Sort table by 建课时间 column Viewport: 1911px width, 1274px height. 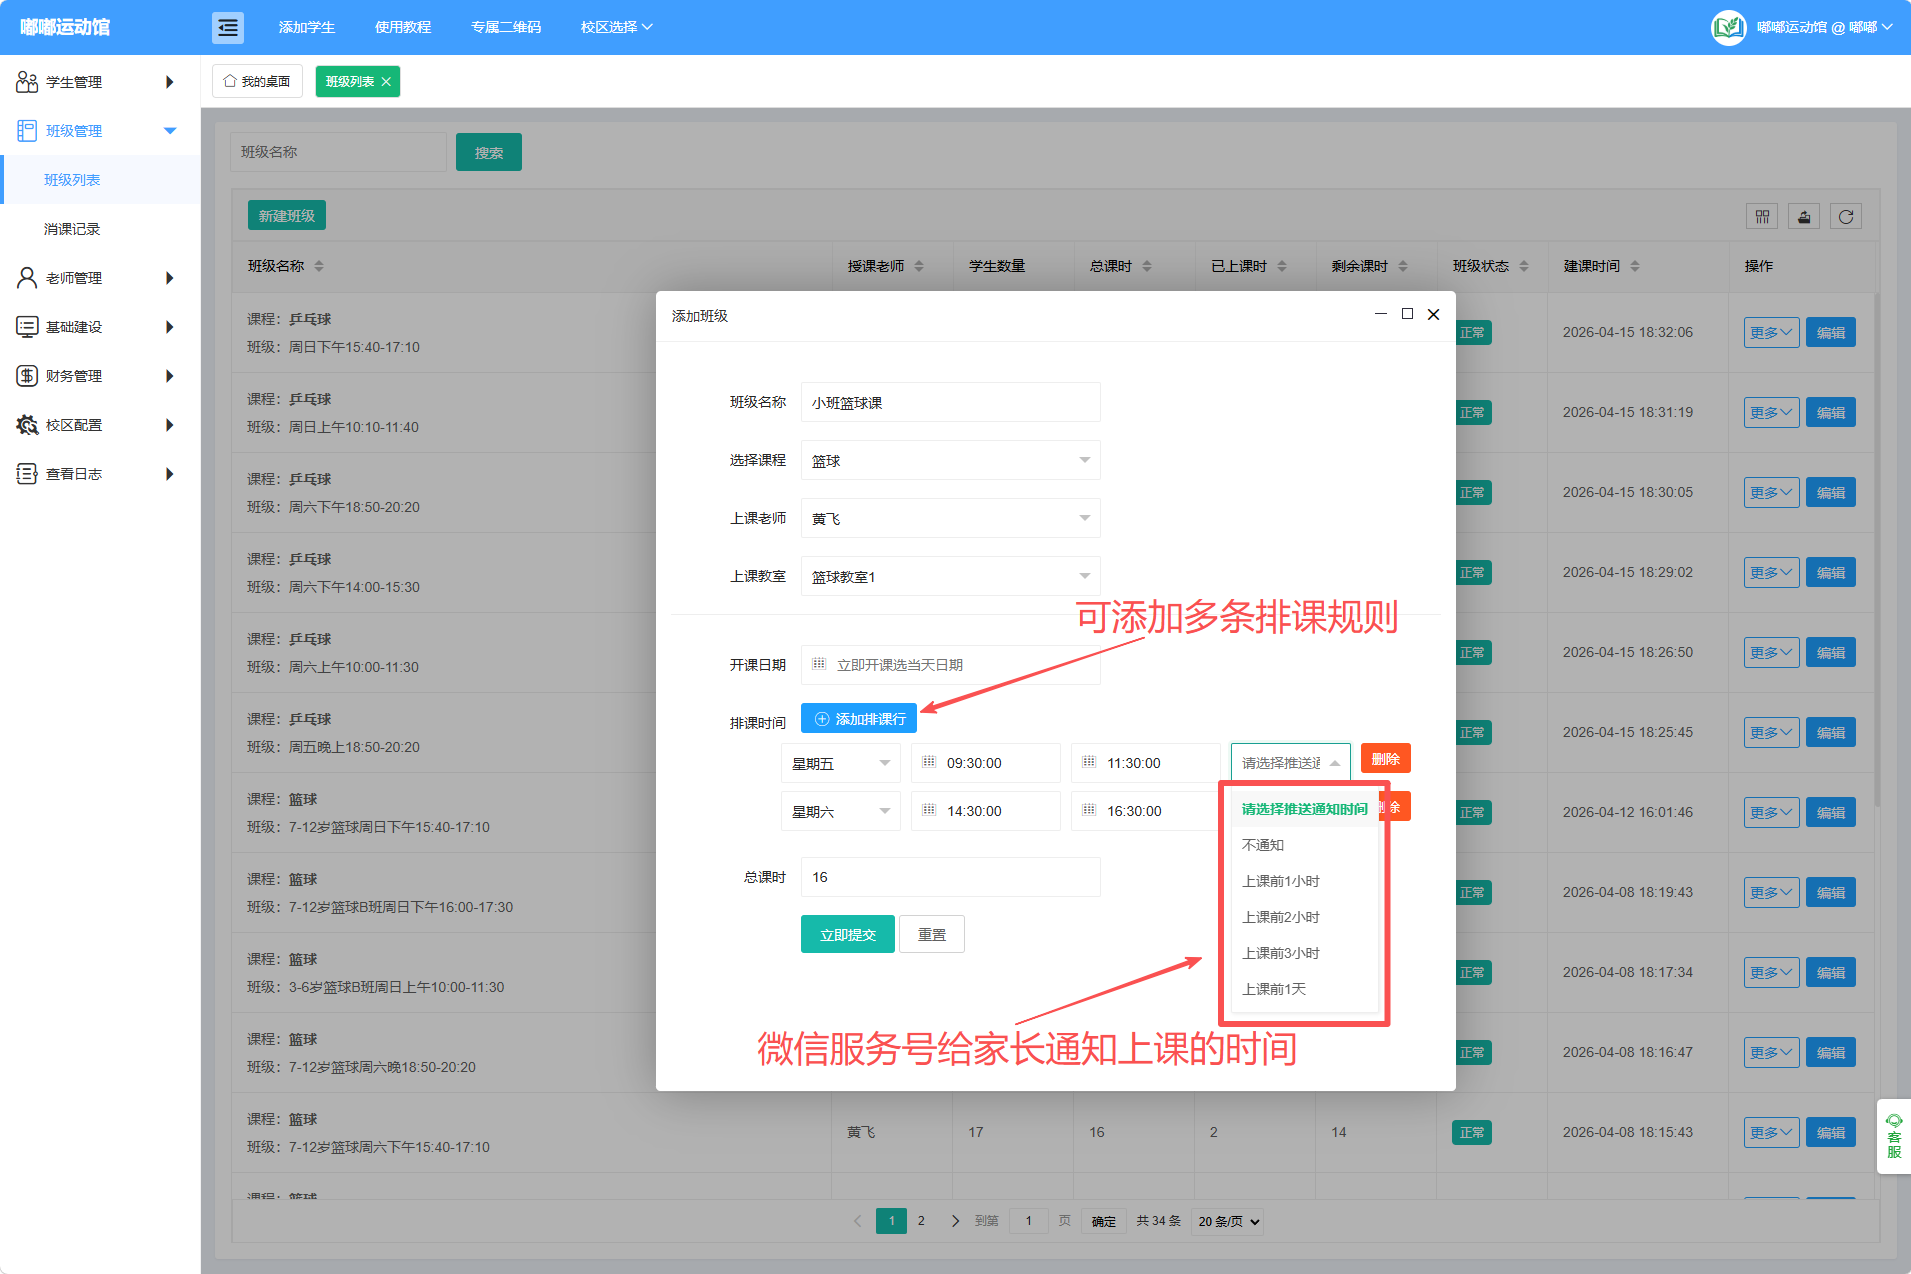pos(1635,266)
